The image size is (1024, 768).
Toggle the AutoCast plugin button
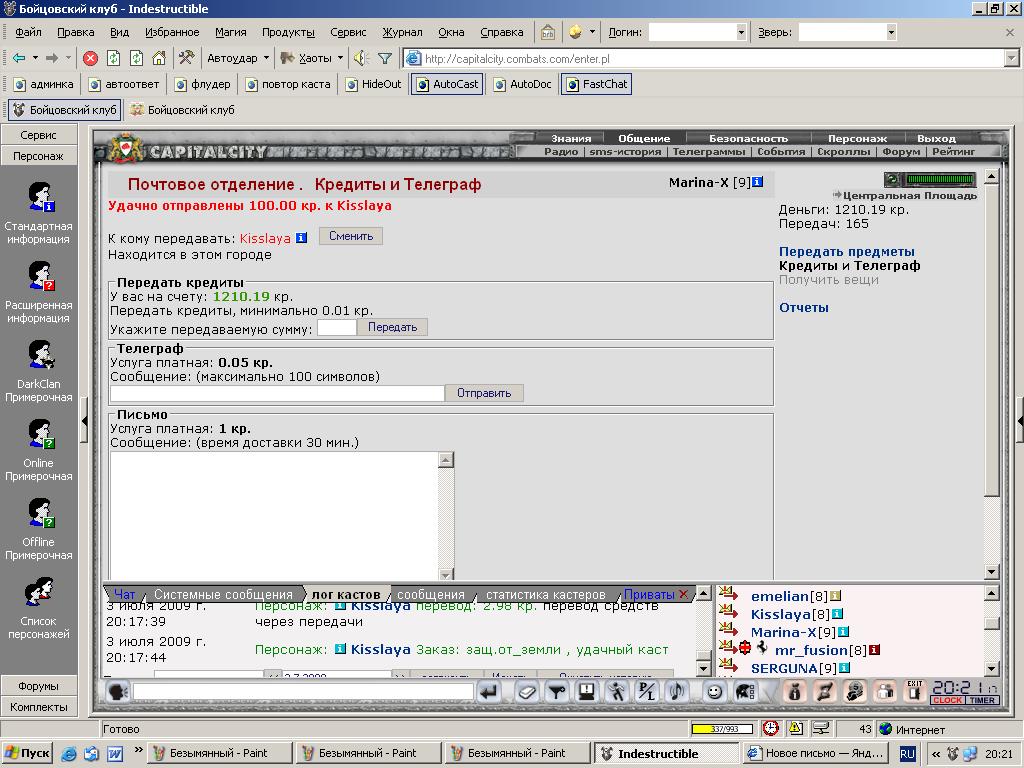coord(447,84)
